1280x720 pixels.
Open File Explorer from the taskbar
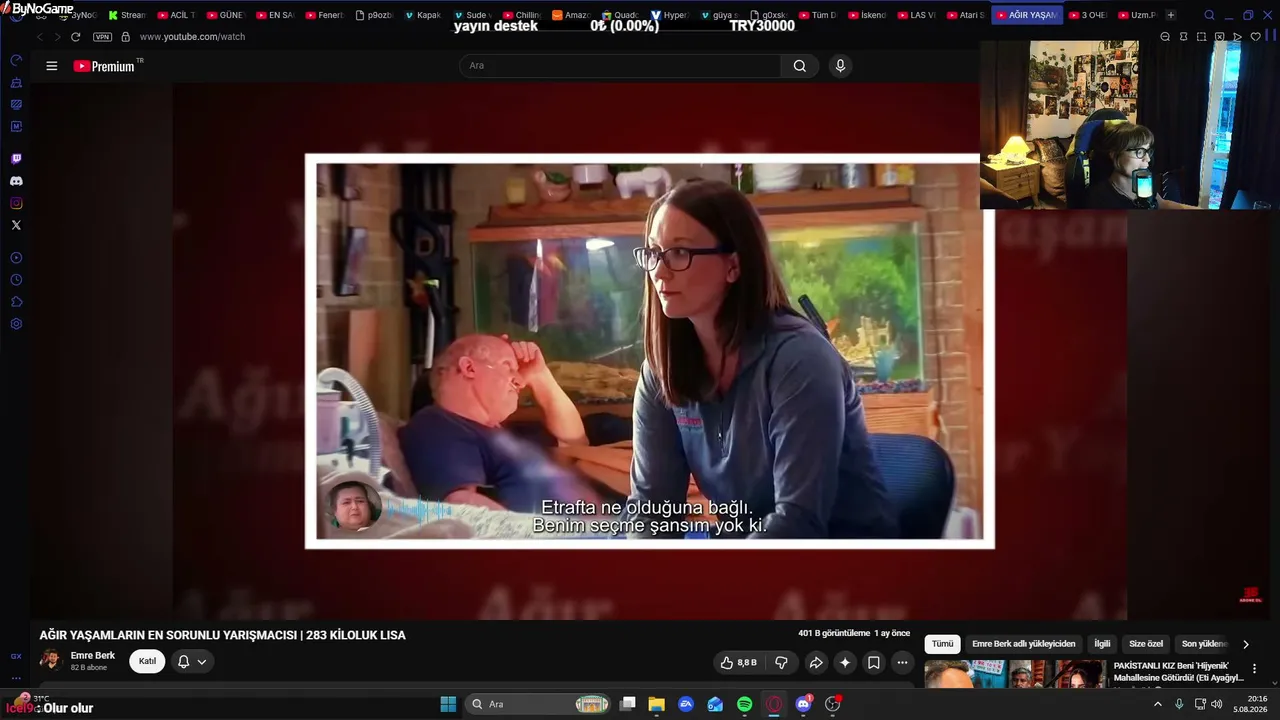[x=657, y=704]
